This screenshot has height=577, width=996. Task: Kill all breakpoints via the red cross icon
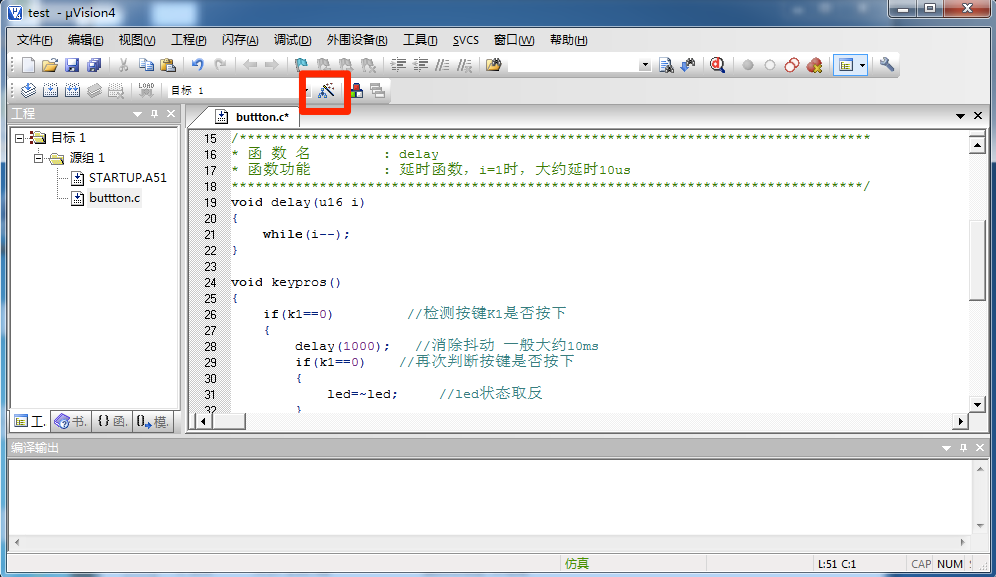coord(814,65)
